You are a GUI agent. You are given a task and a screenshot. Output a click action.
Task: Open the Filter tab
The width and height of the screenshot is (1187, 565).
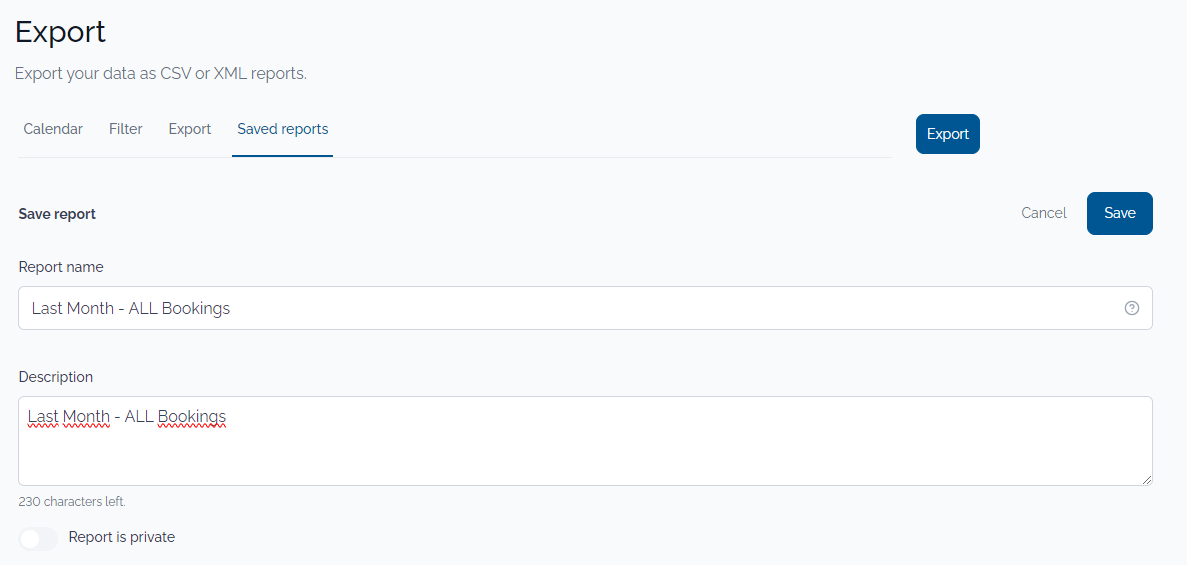(x=126, y=129)
